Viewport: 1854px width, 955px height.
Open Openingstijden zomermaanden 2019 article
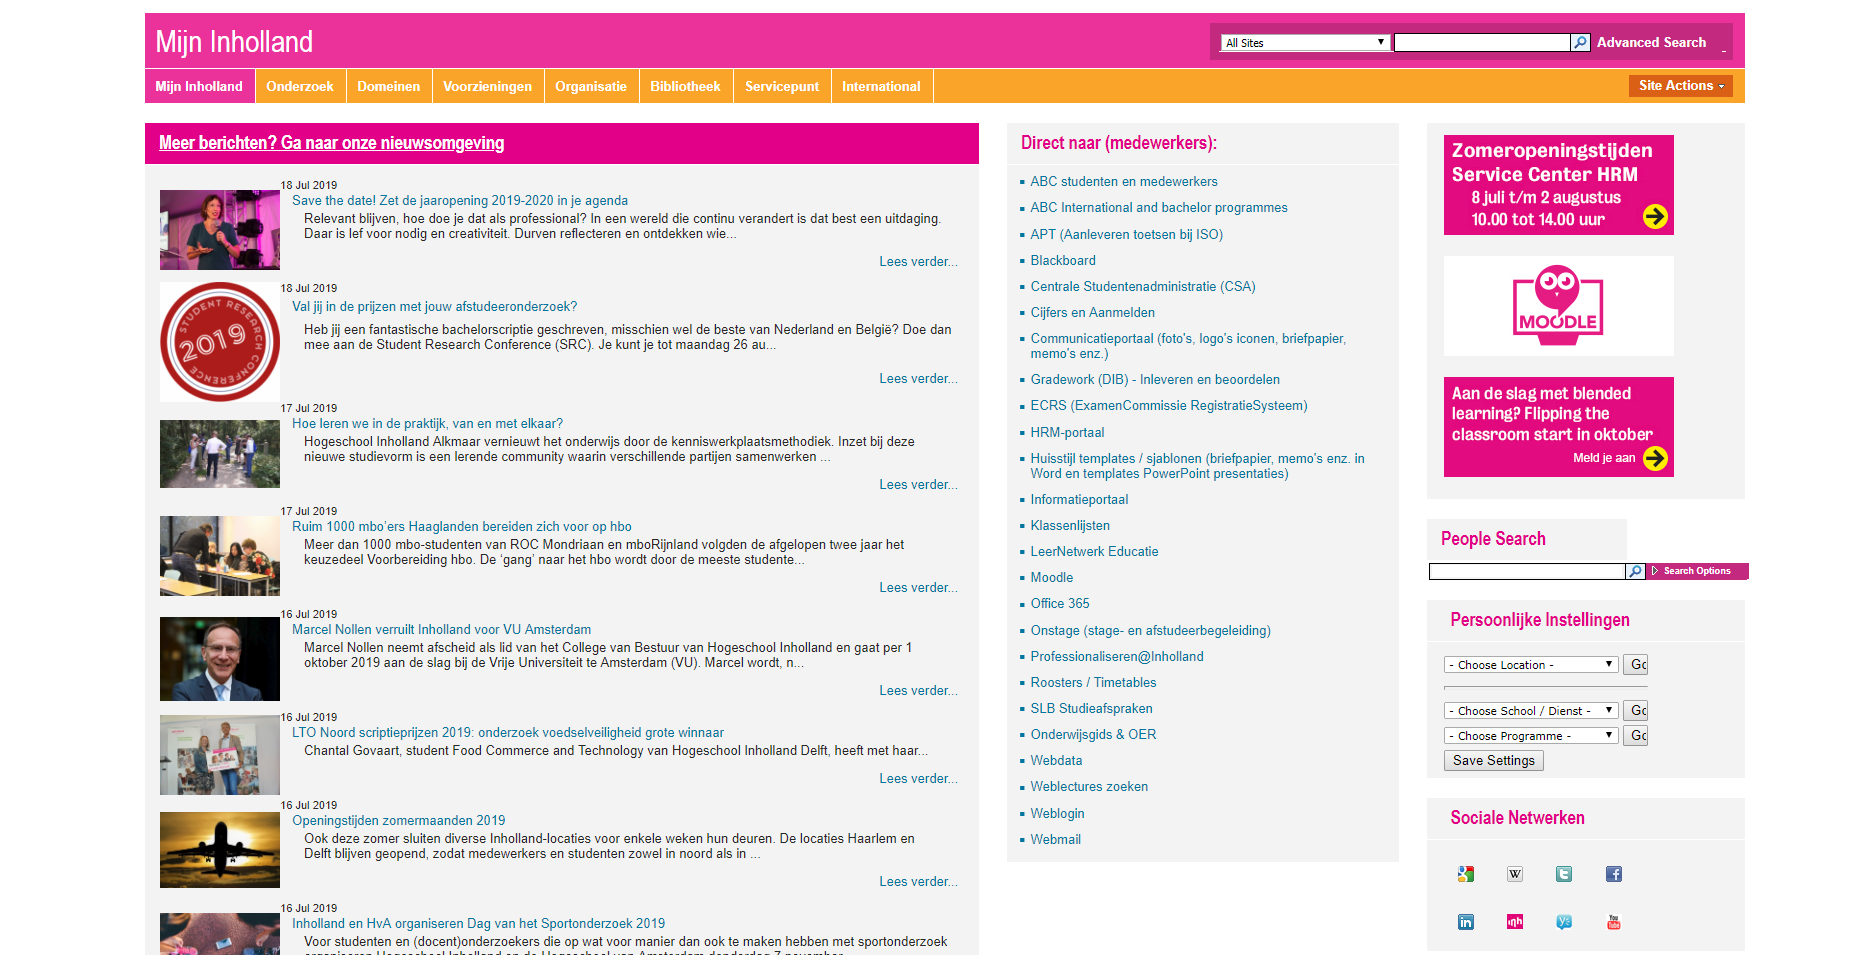pos(398,821)
